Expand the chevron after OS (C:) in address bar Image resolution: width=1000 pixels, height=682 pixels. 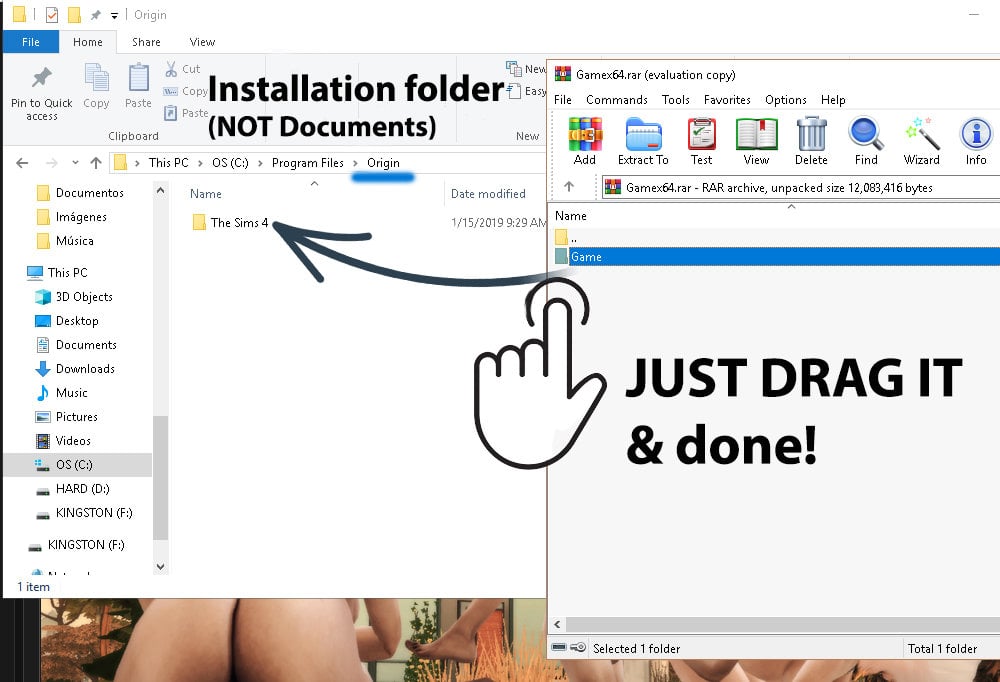point(260,163)
